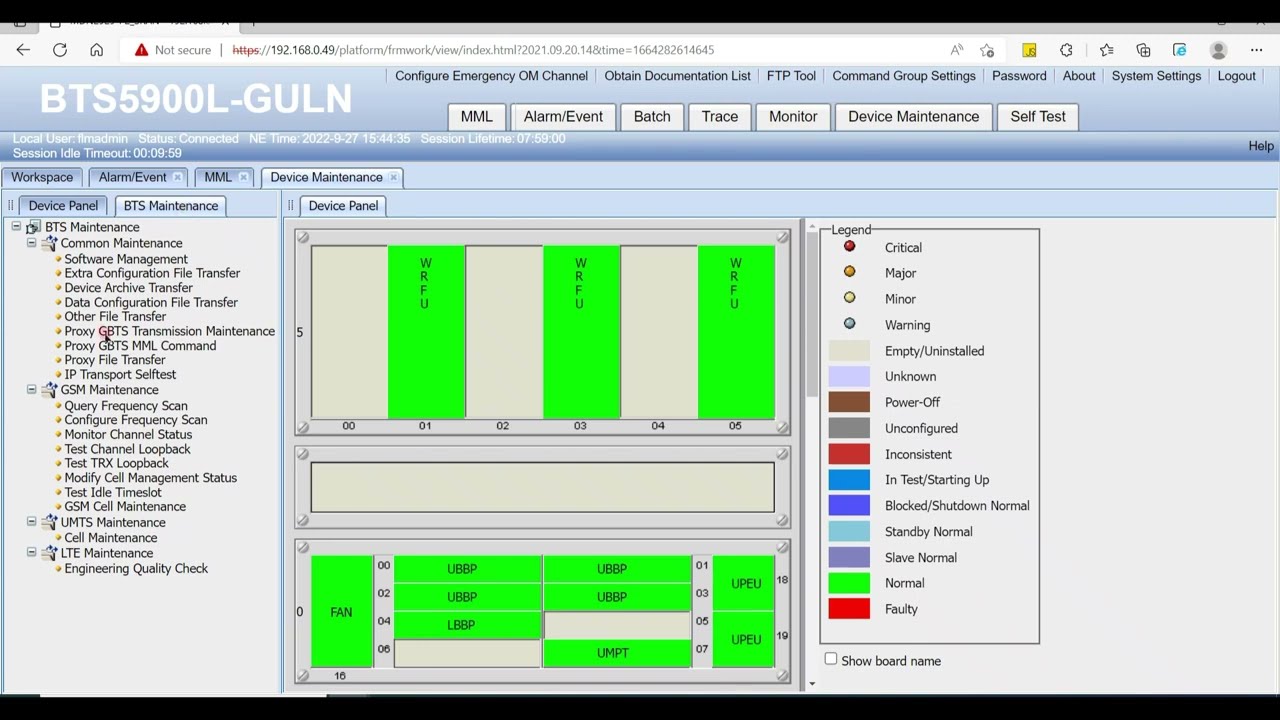Reload the page with the refresh icon
Screen dimensions: 1280x720
point(60,50)
